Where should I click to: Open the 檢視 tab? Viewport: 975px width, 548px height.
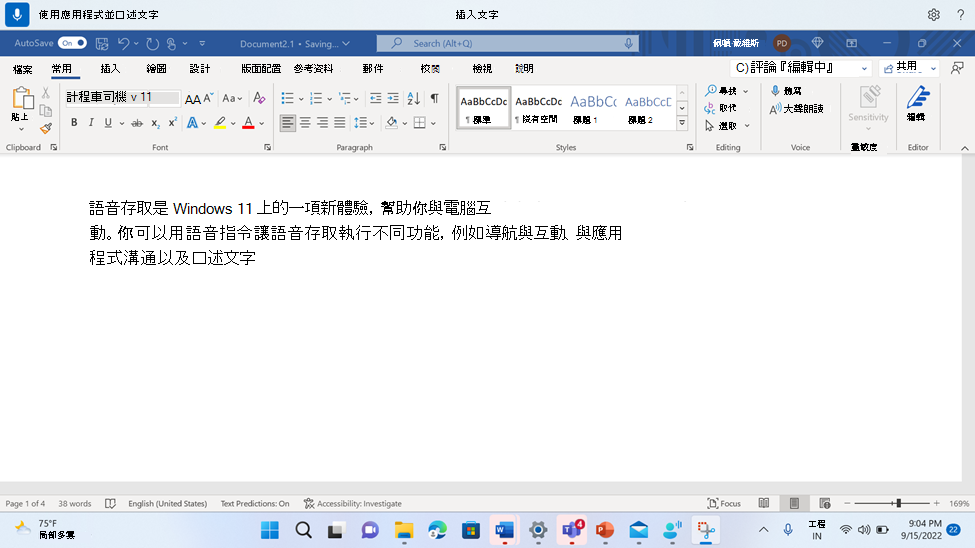pos(482,68)
